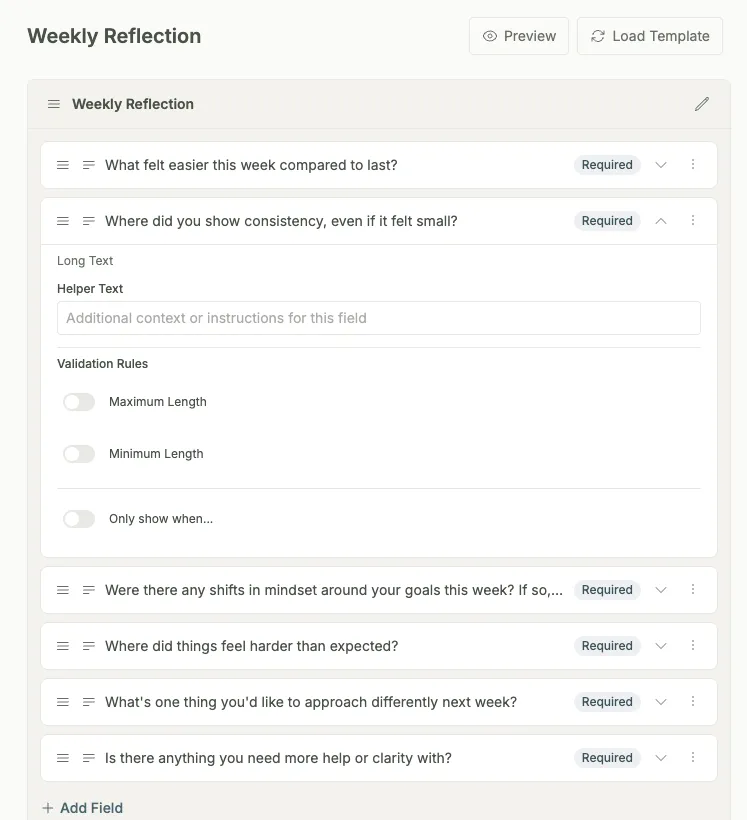
Task: Click drag handle for 'shifts in mindset' field
Action: tap(63, 590)
